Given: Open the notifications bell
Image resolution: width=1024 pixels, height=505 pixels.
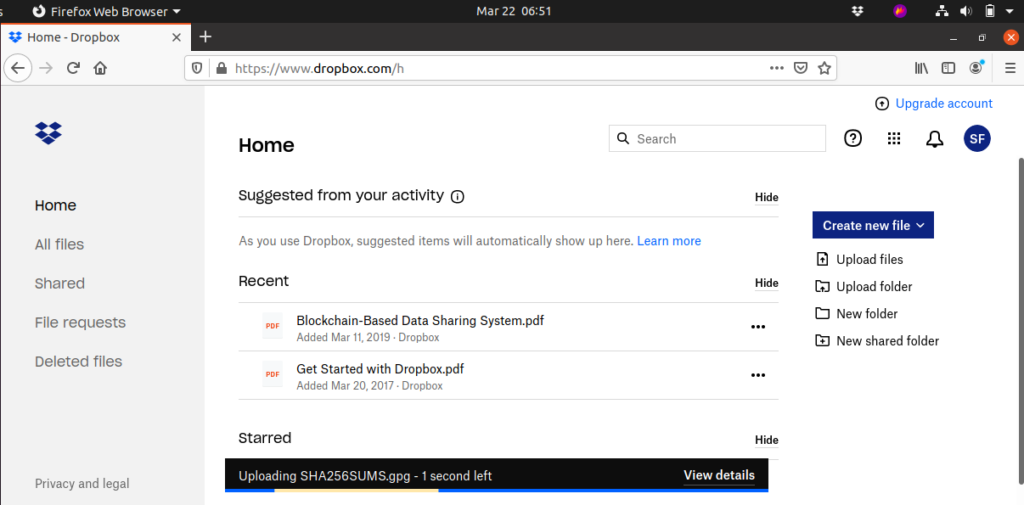Looking at the screenshot, I should point(935,138).
